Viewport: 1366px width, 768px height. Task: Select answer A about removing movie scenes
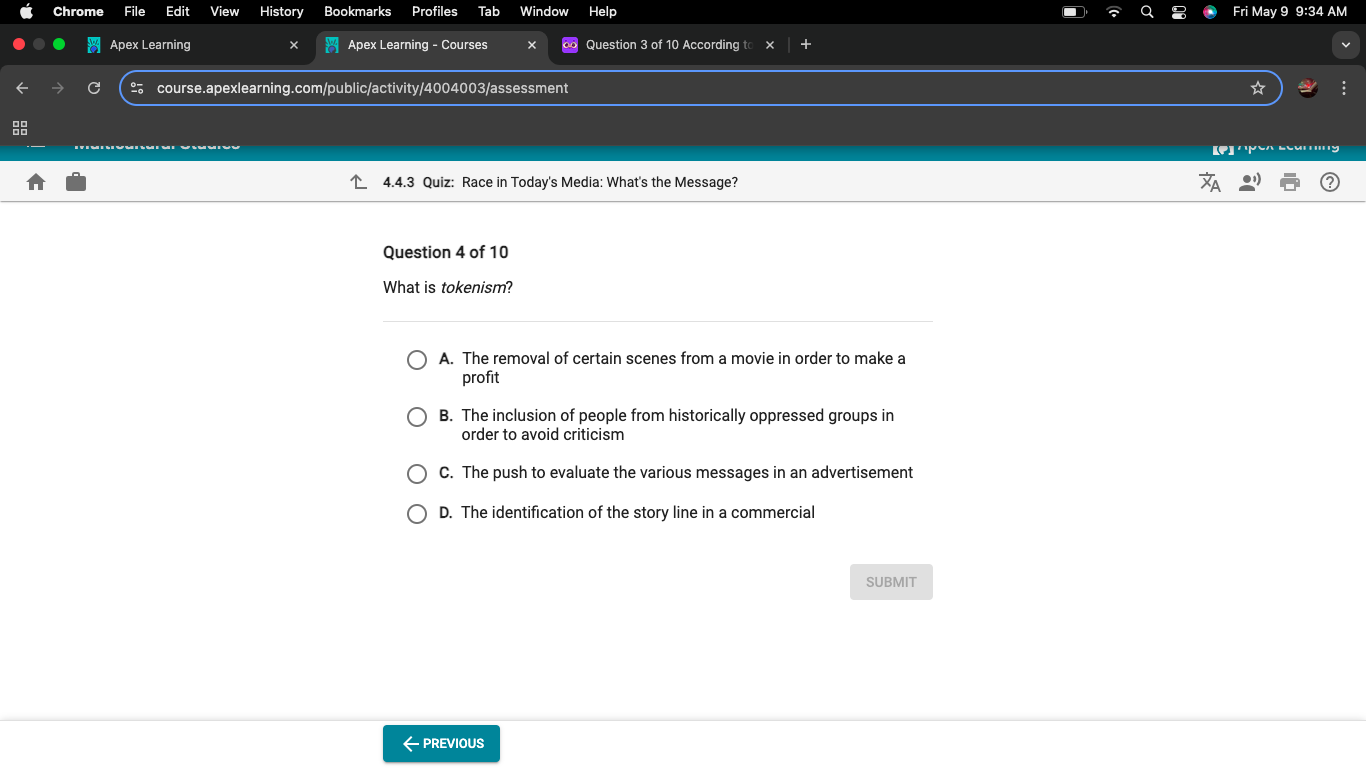coord(417,359)
